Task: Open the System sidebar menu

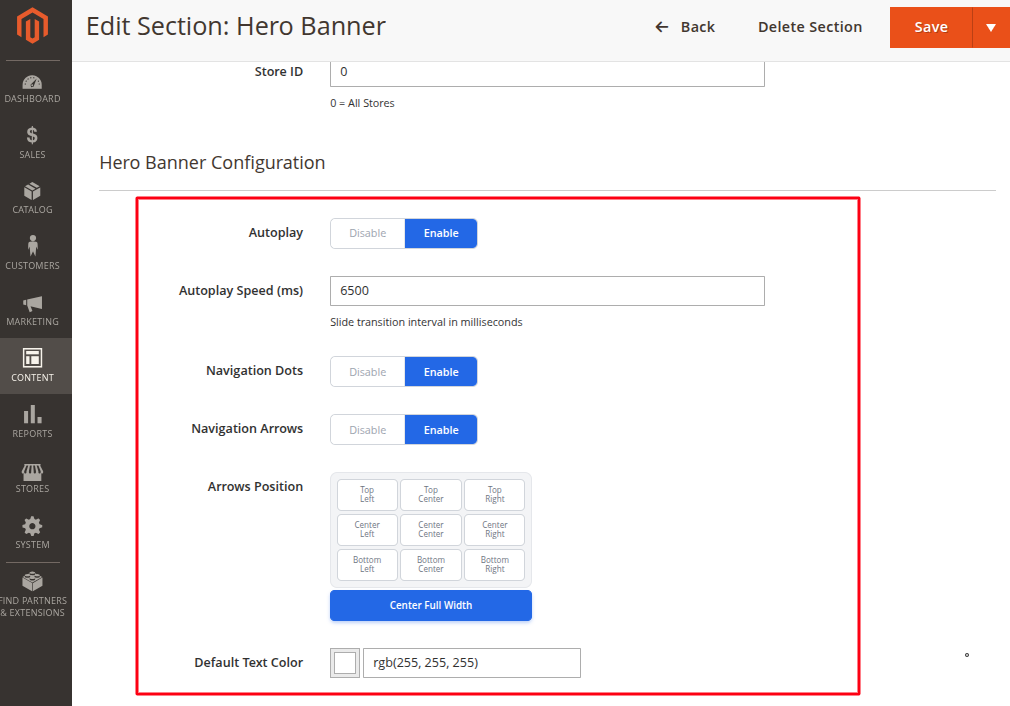Action: [32, 533]
